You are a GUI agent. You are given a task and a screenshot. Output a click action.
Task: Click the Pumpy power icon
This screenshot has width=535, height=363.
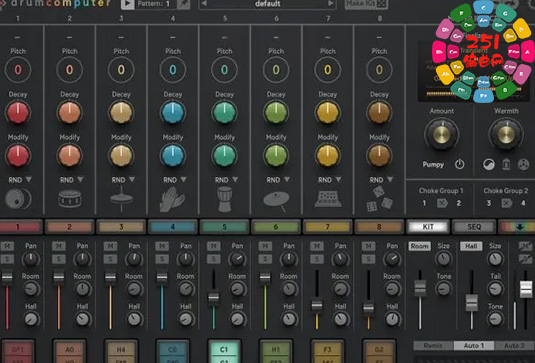point(460,164)
